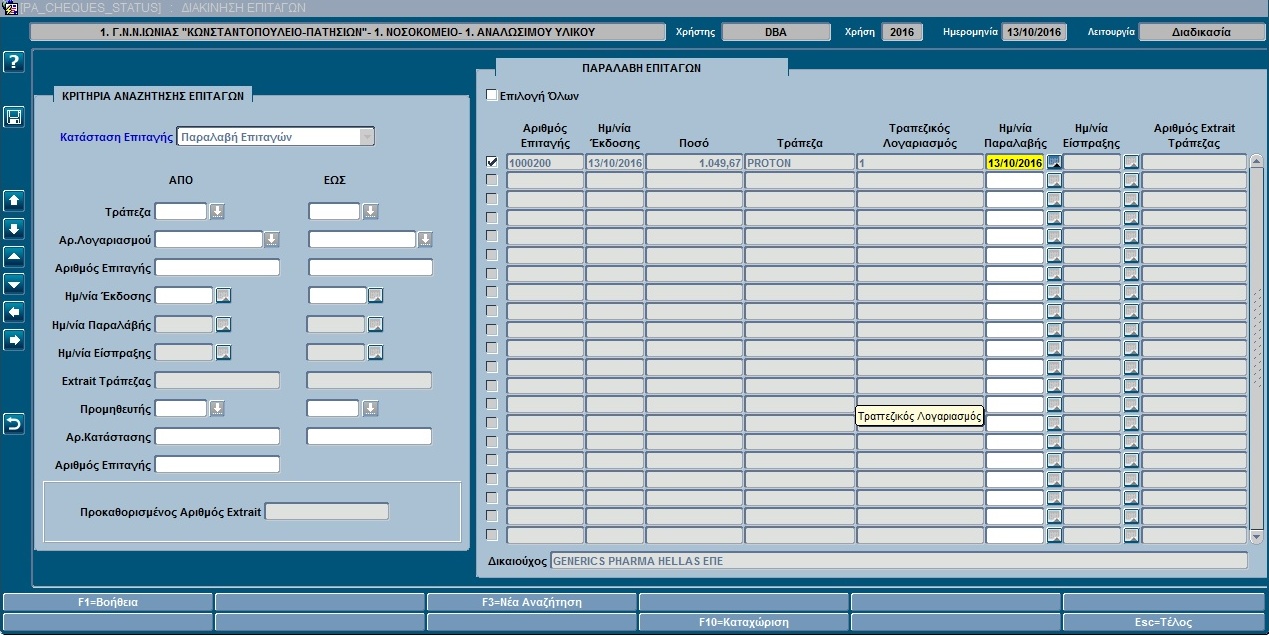The height and width of the screenshot is (636, 1269).
Task: Toggle the Επιλογή Όλων checkbox
Action: 491,96
